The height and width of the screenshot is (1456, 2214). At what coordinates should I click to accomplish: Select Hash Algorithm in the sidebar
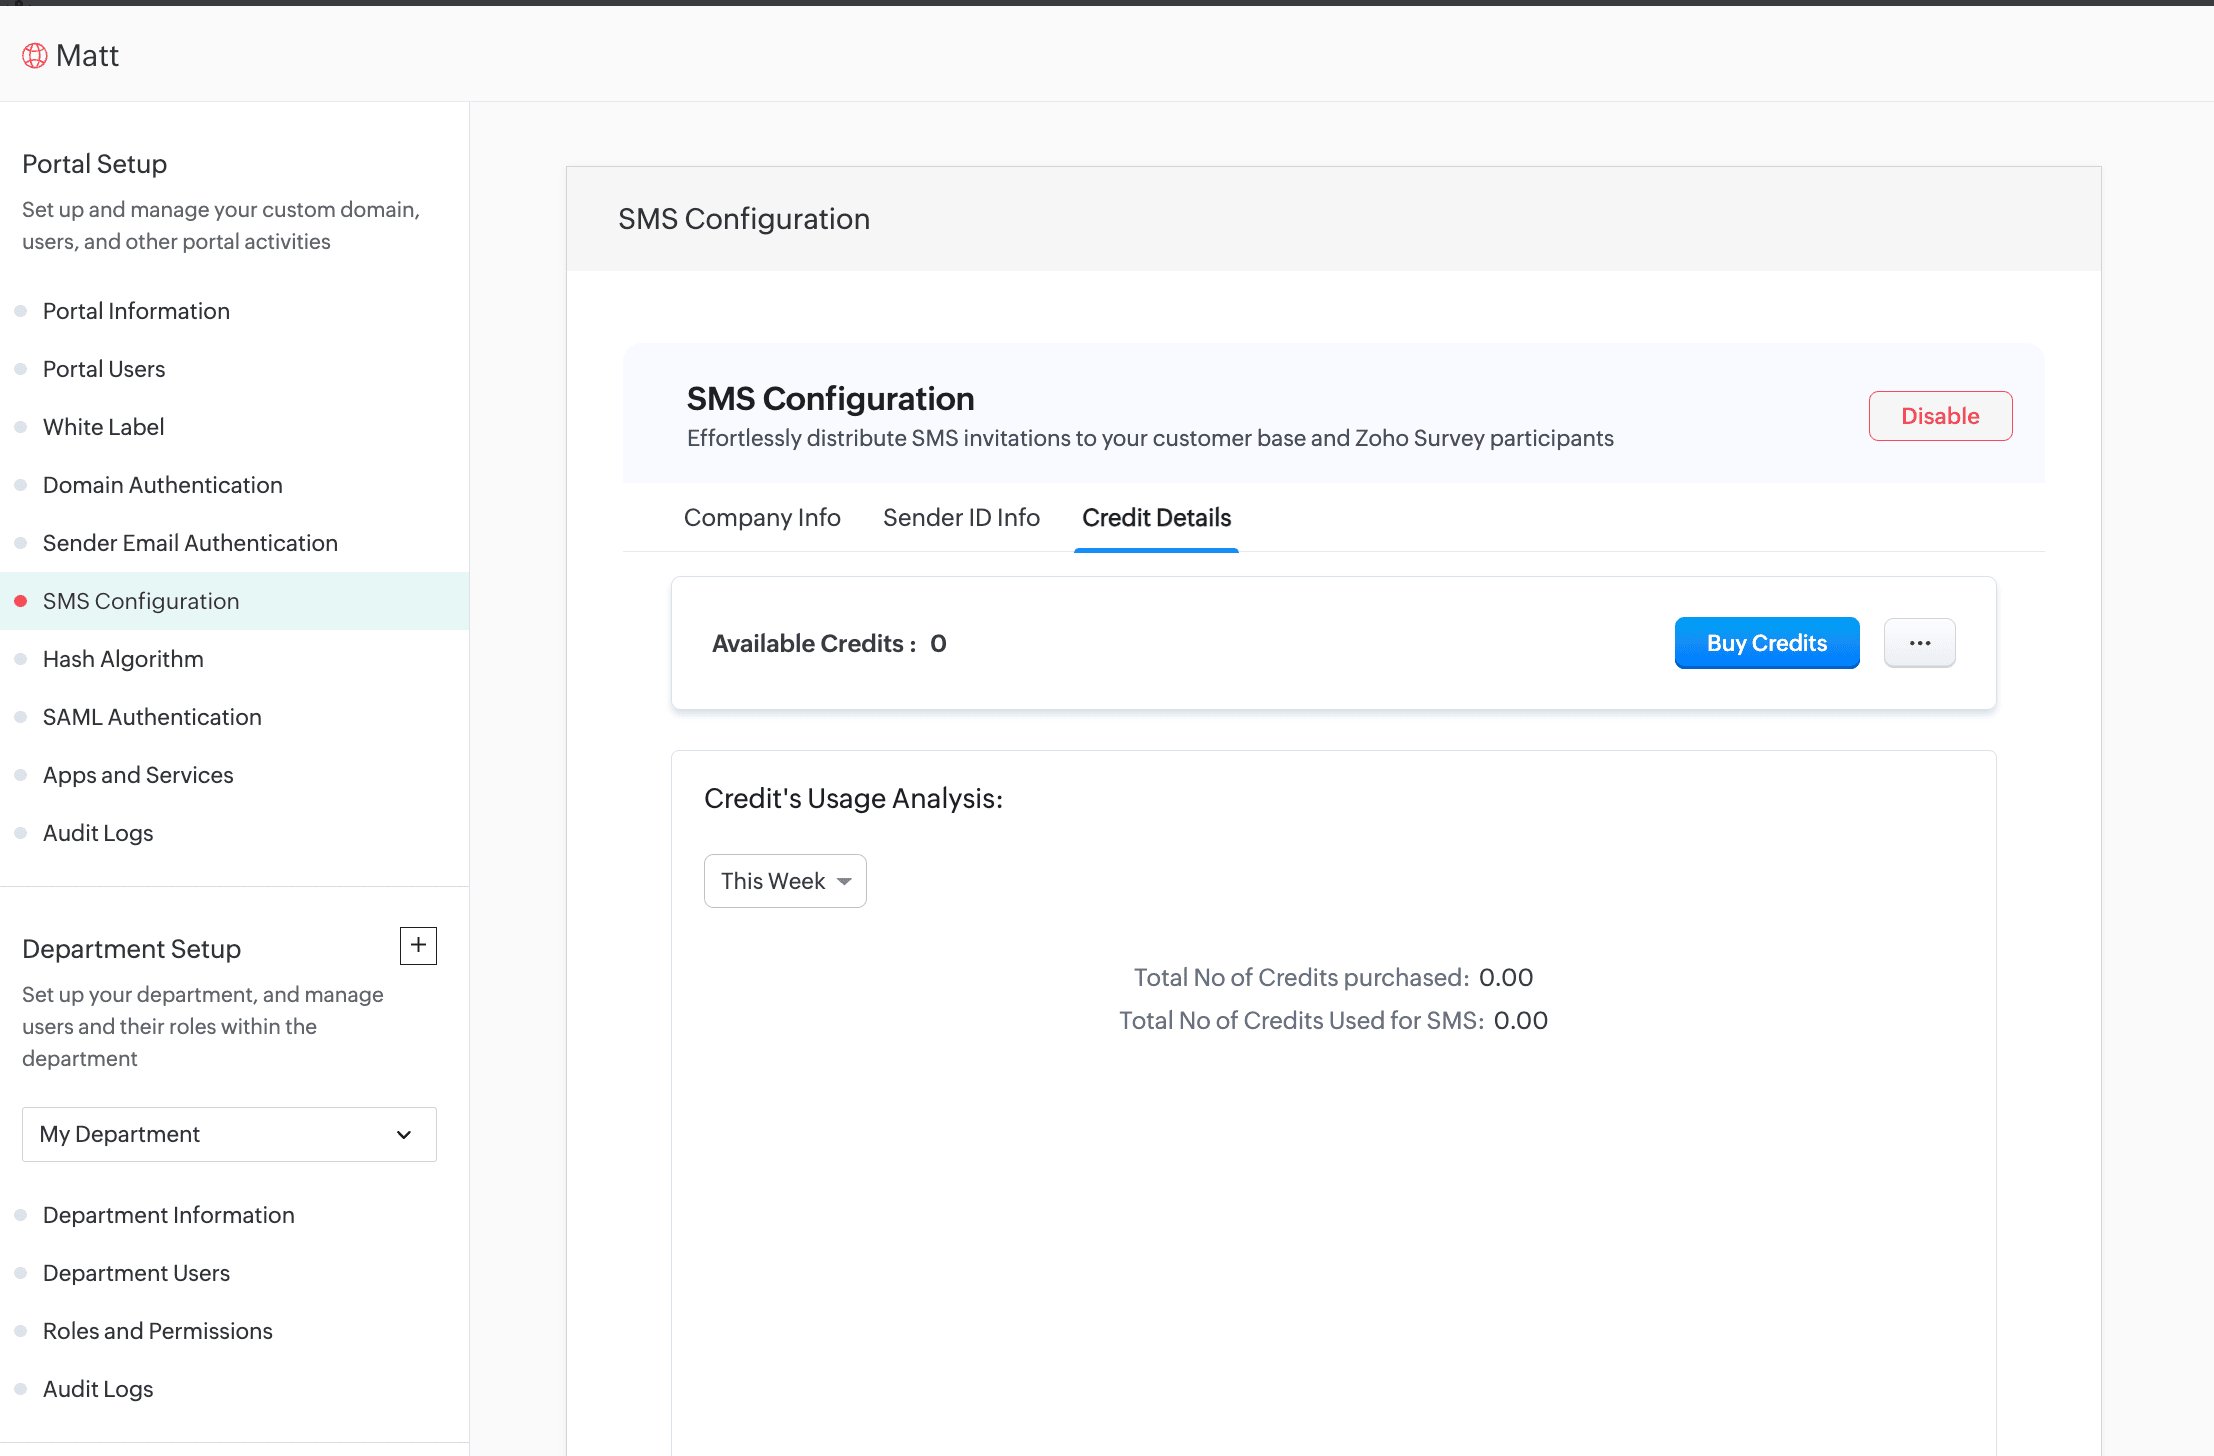point(123,659)
